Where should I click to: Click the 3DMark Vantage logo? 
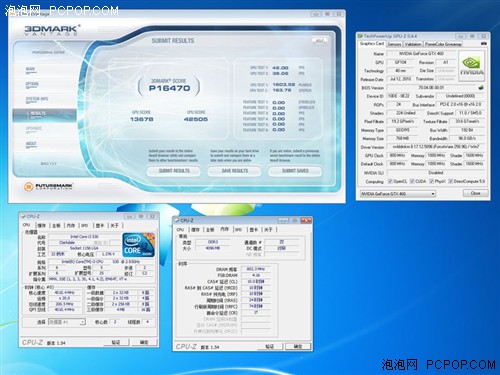coord(52,30)
